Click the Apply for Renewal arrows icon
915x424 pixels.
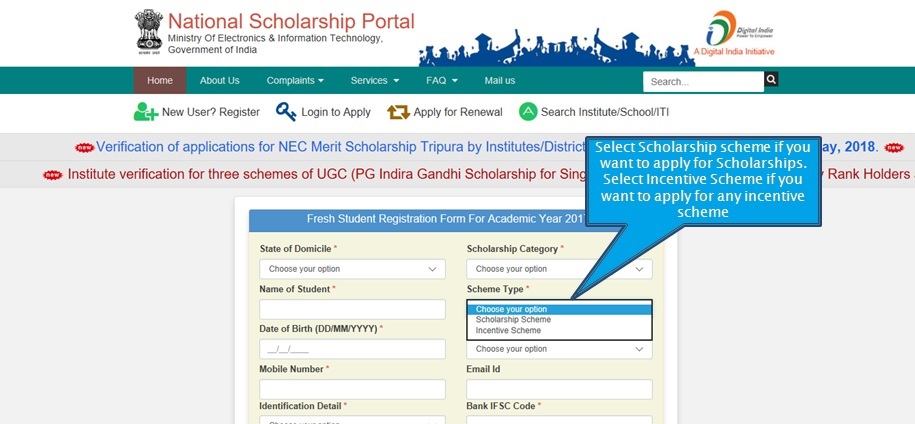point(399,112)
